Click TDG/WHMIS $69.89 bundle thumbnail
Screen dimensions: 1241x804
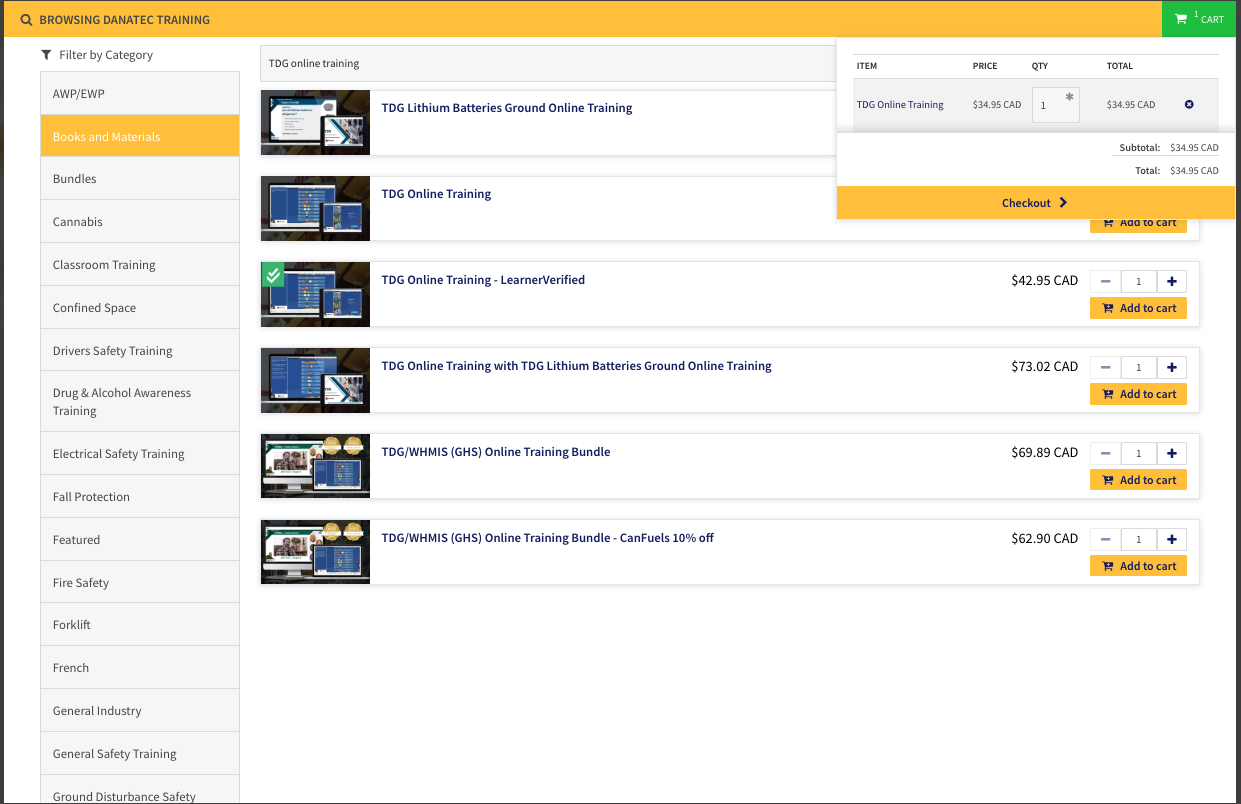click(x=315, y=467)
